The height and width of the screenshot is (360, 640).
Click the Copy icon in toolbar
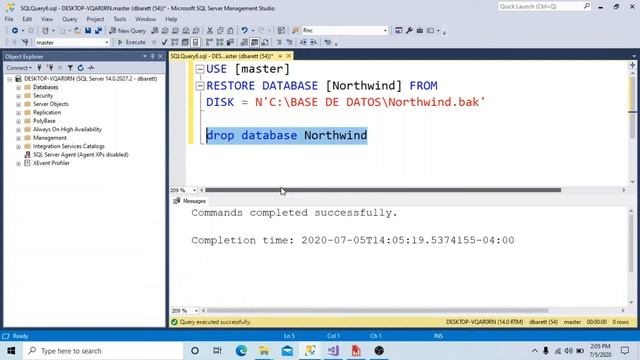click(x=220, y=31)
